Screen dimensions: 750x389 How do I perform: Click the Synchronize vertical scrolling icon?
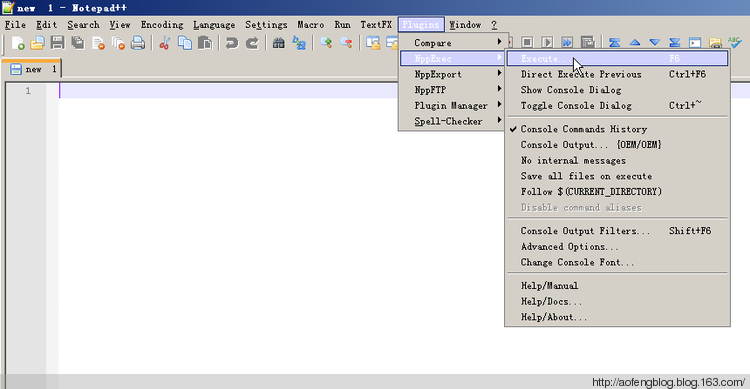373,43
